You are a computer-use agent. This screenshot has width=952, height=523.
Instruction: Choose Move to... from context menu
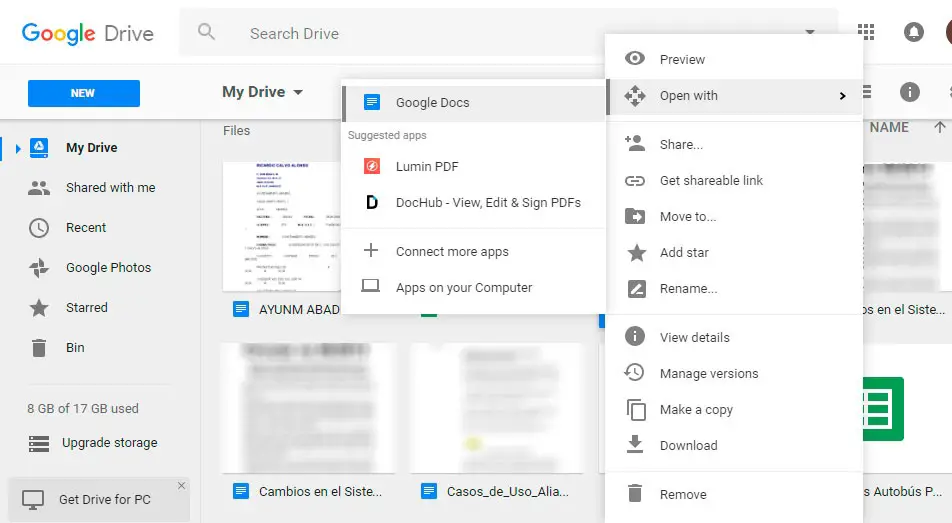pos(733,217)
